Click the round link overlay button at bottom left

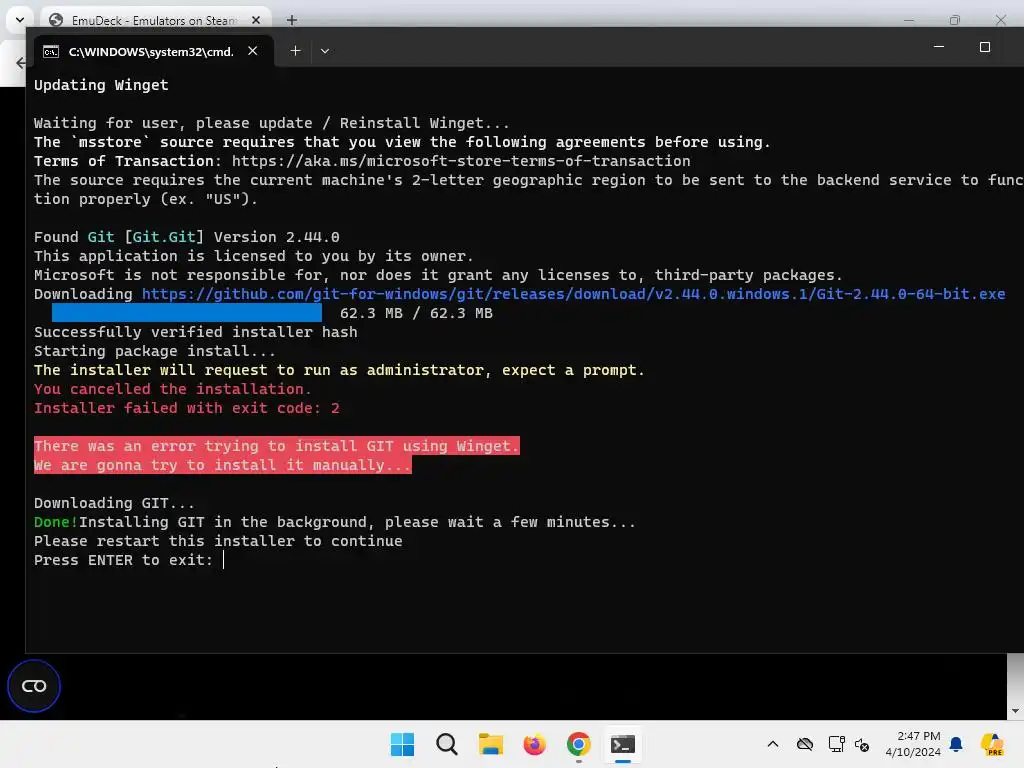point(34,686)
